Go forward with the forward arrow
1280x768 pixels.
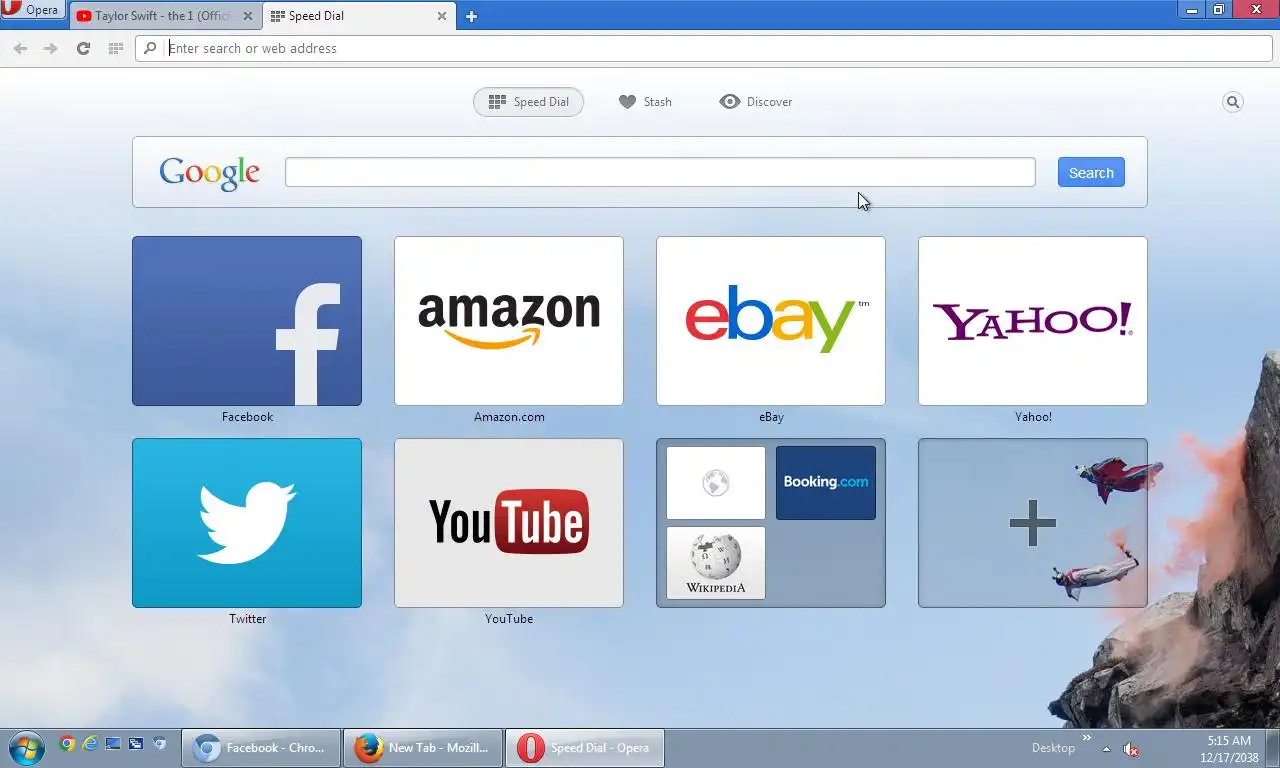(51, 48)
